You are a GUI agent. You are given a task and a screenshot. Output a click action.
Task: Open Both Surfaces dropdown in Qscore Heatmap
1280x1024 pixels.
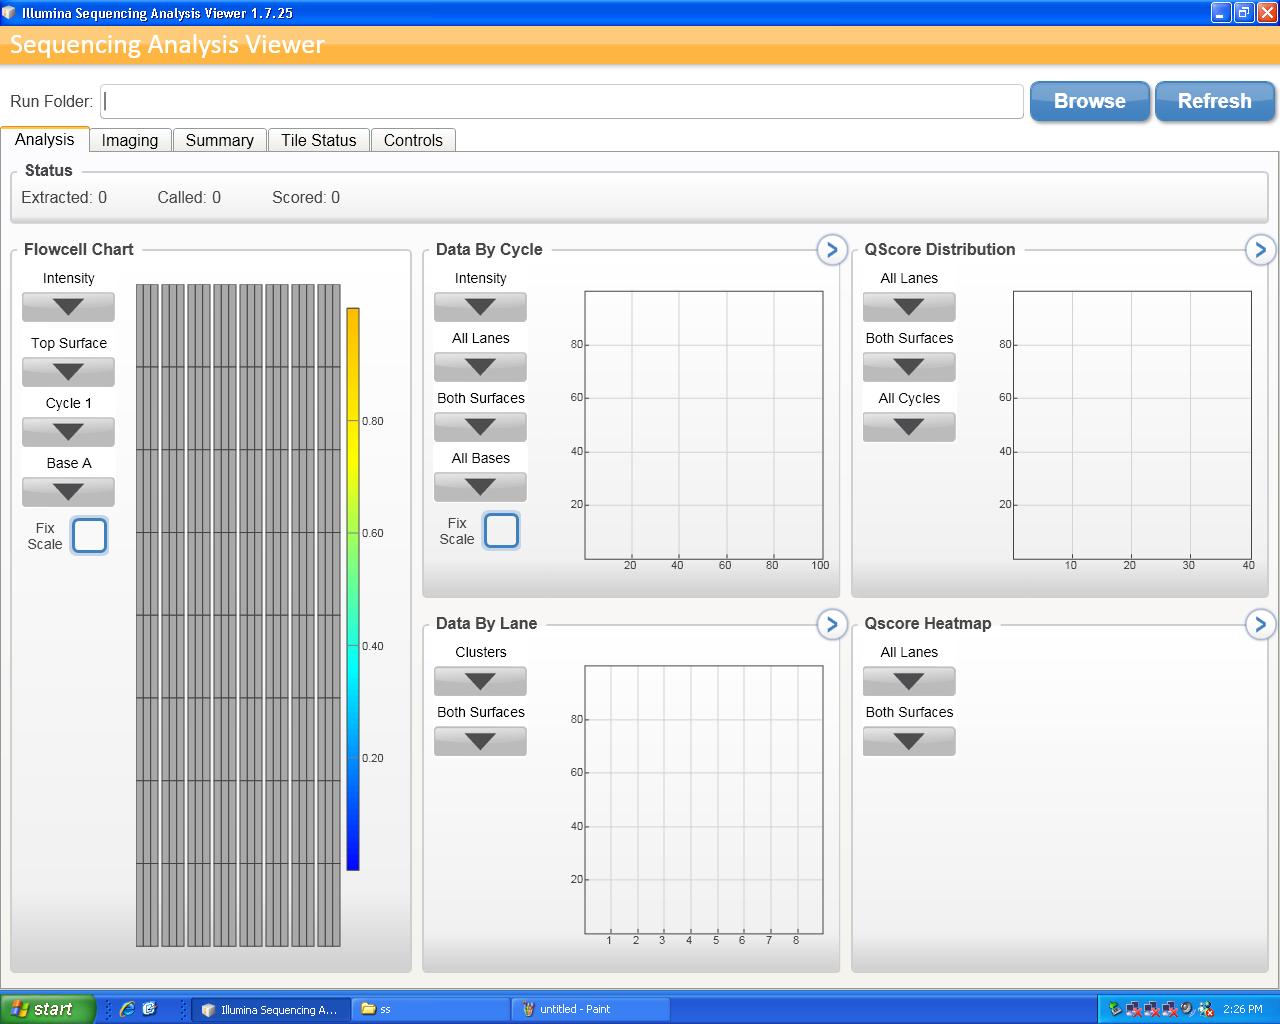click(909, 741)
